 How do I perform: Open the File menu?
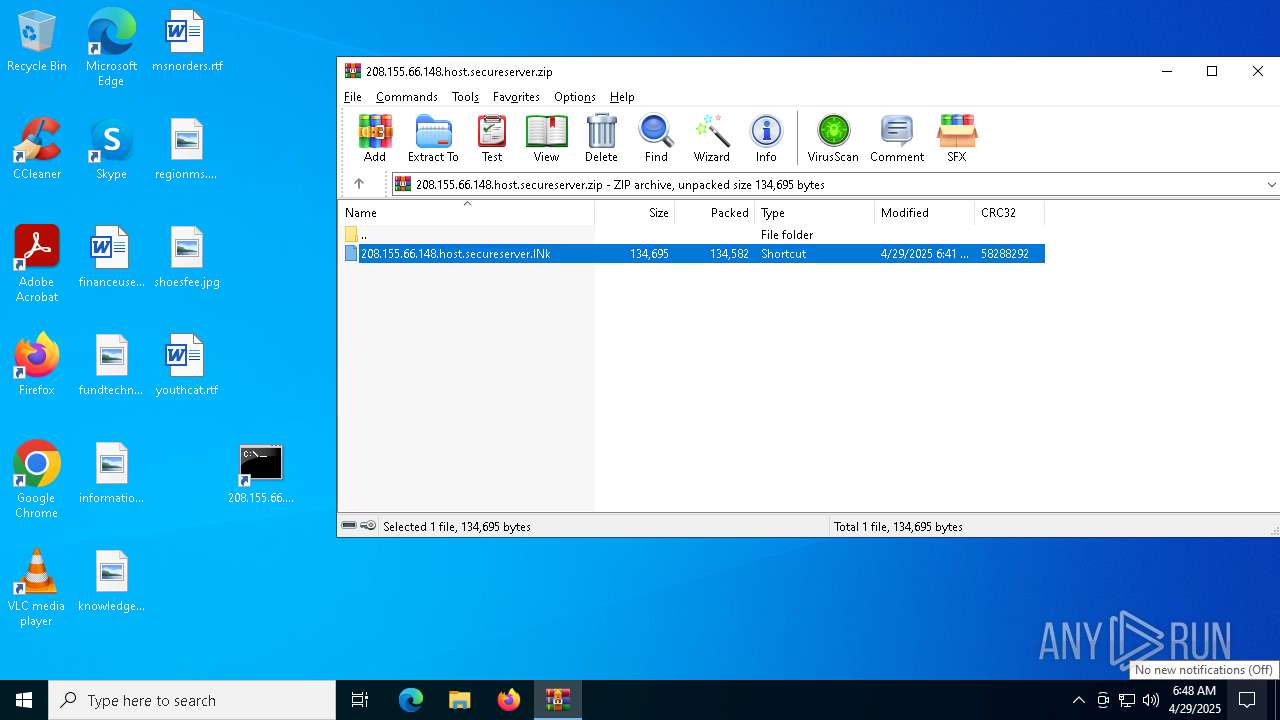(353, 97)
